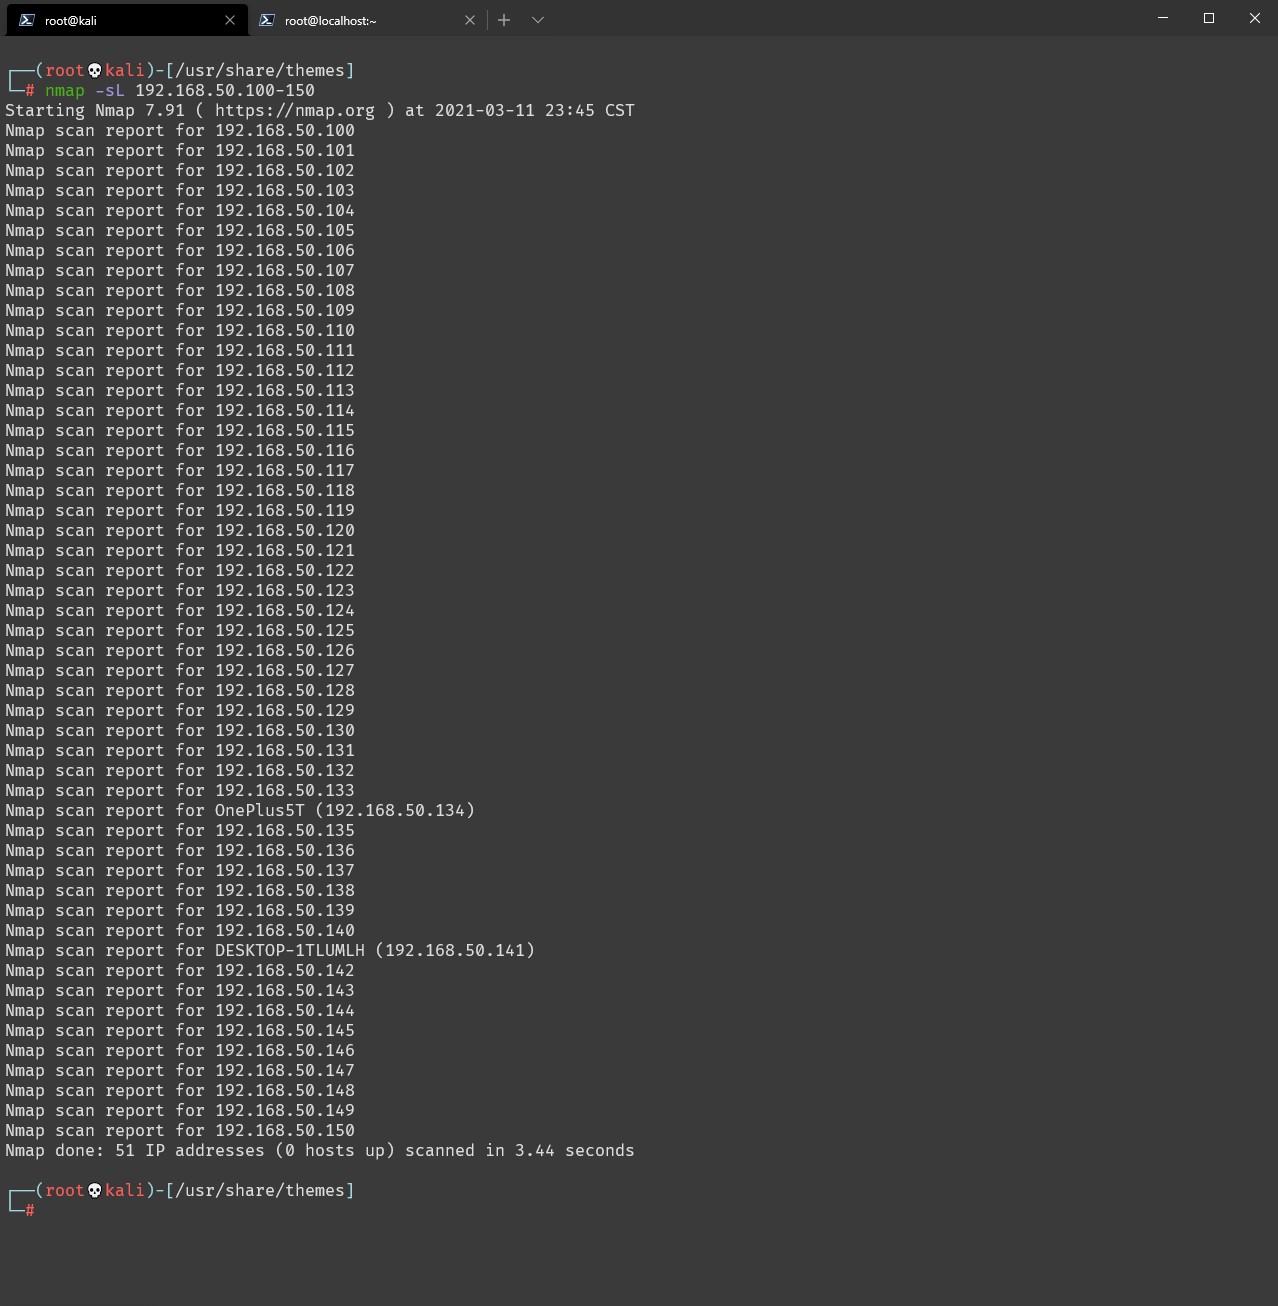Select the scan report line for 192.168.50.145
Image resolution: width=1278 pixels, height=1306 pixels.
(180, 1030)
